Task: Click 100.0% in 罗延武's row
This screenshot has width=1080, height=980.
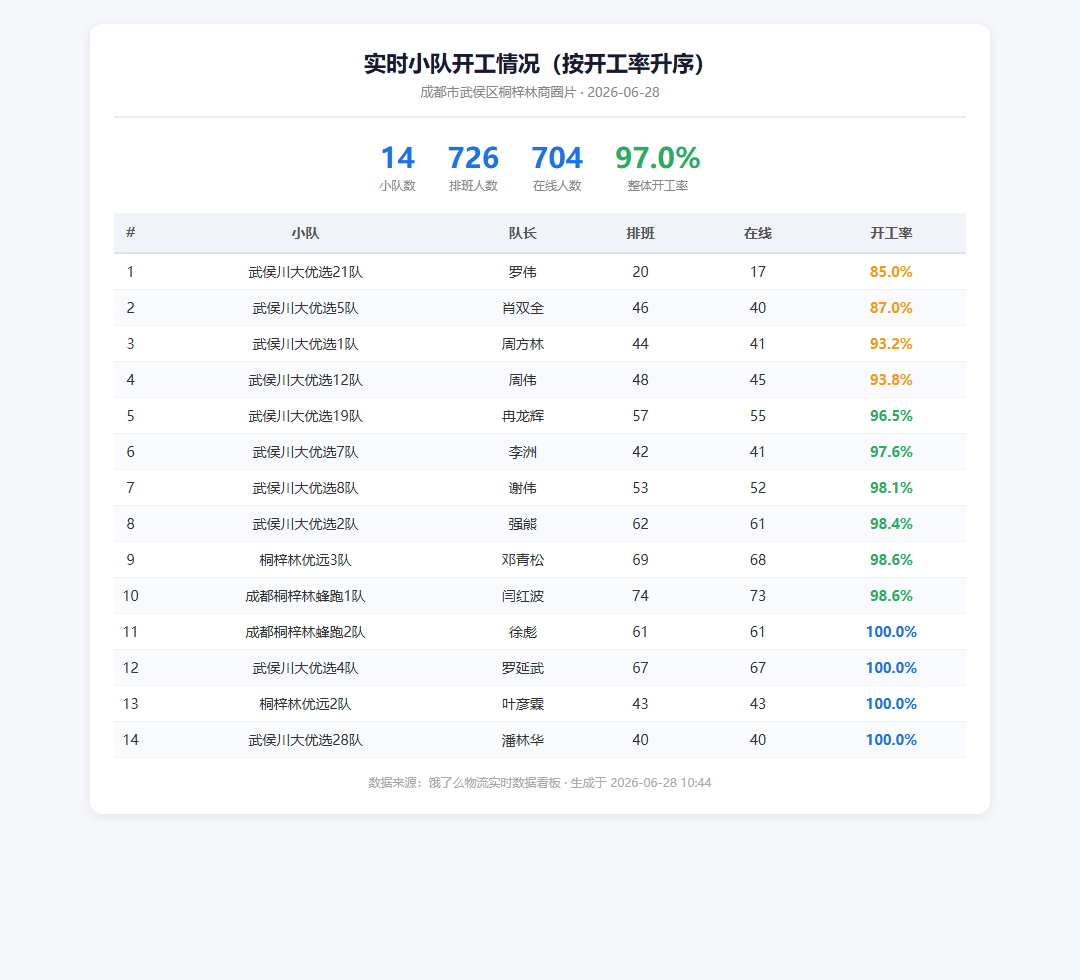Action: [x=891, y=668]
